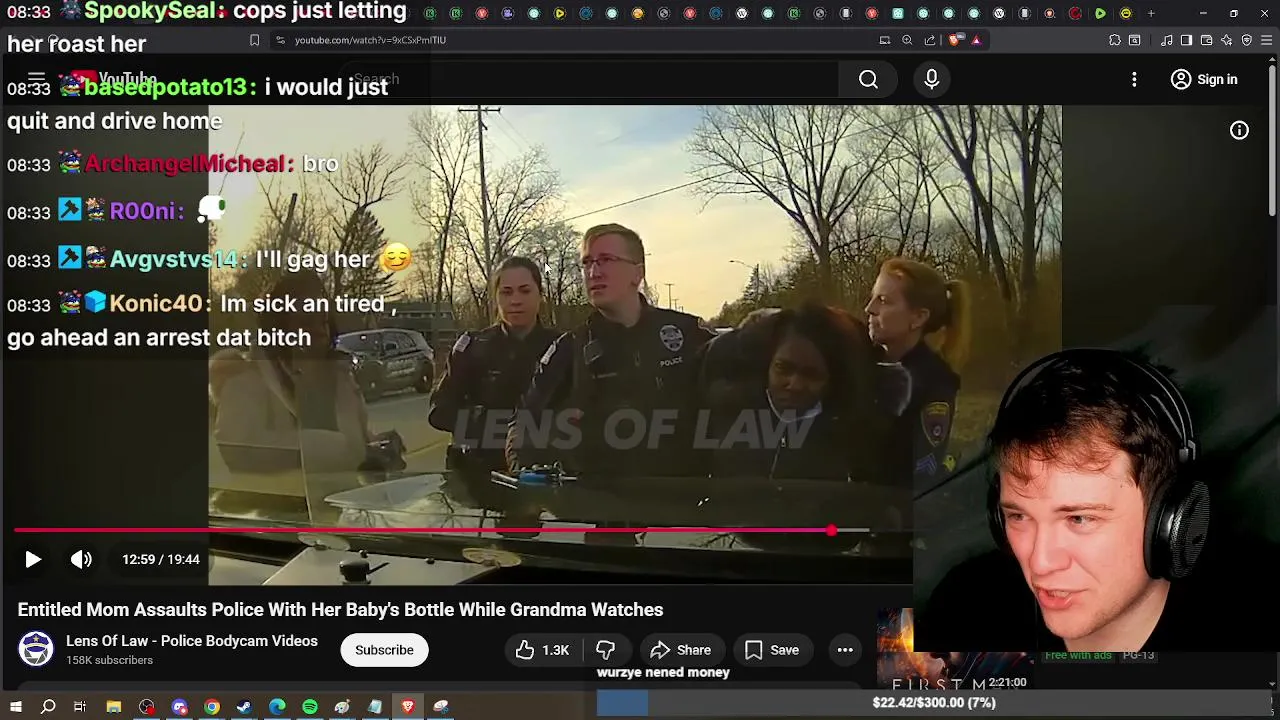Open the video info card icon

point(1239,130)
